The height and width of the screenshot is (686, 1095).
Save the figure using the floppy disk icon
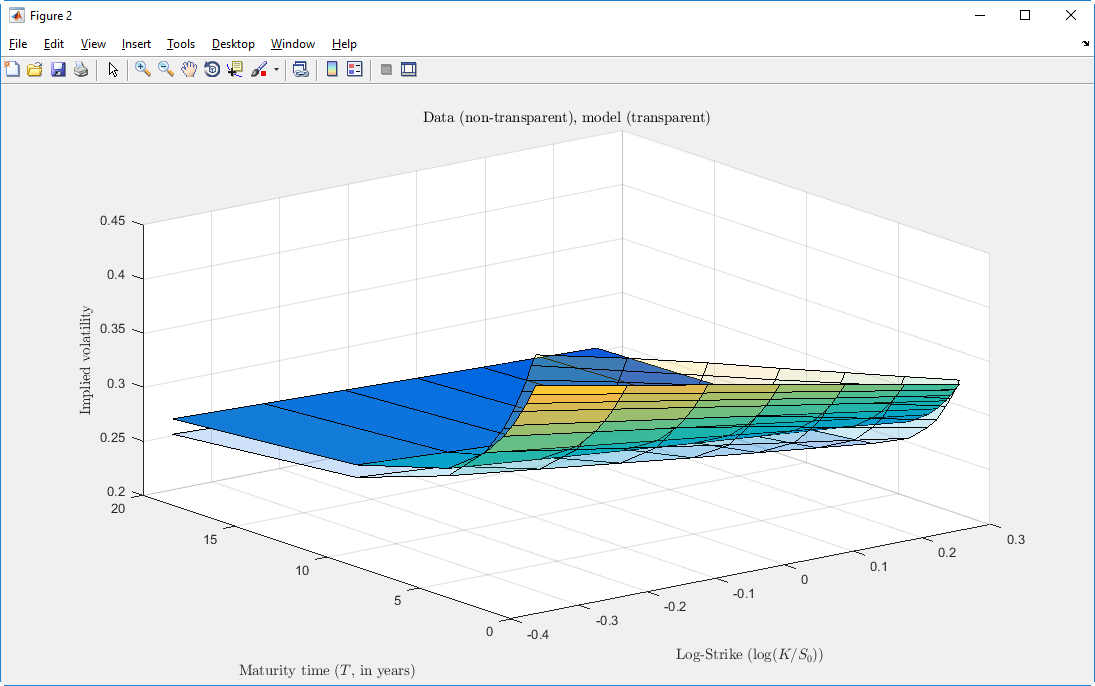[58, 70]
